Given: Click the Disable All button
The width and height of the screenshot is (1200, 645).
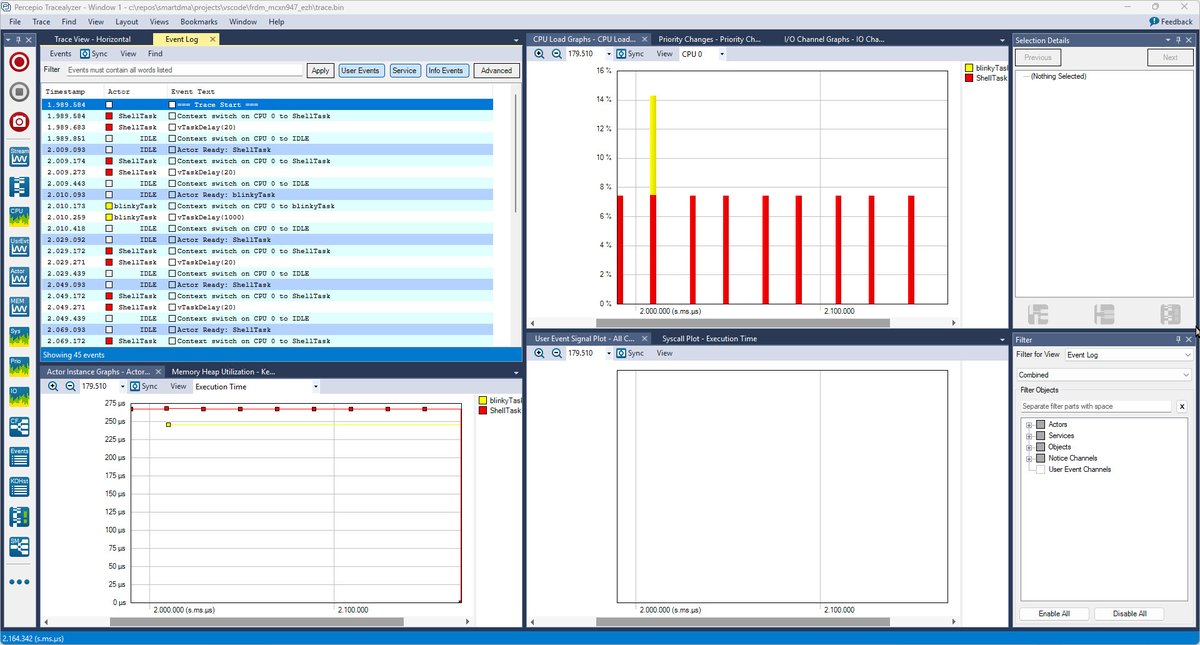Looking at the screenshot, I should tap(1129, 613).
